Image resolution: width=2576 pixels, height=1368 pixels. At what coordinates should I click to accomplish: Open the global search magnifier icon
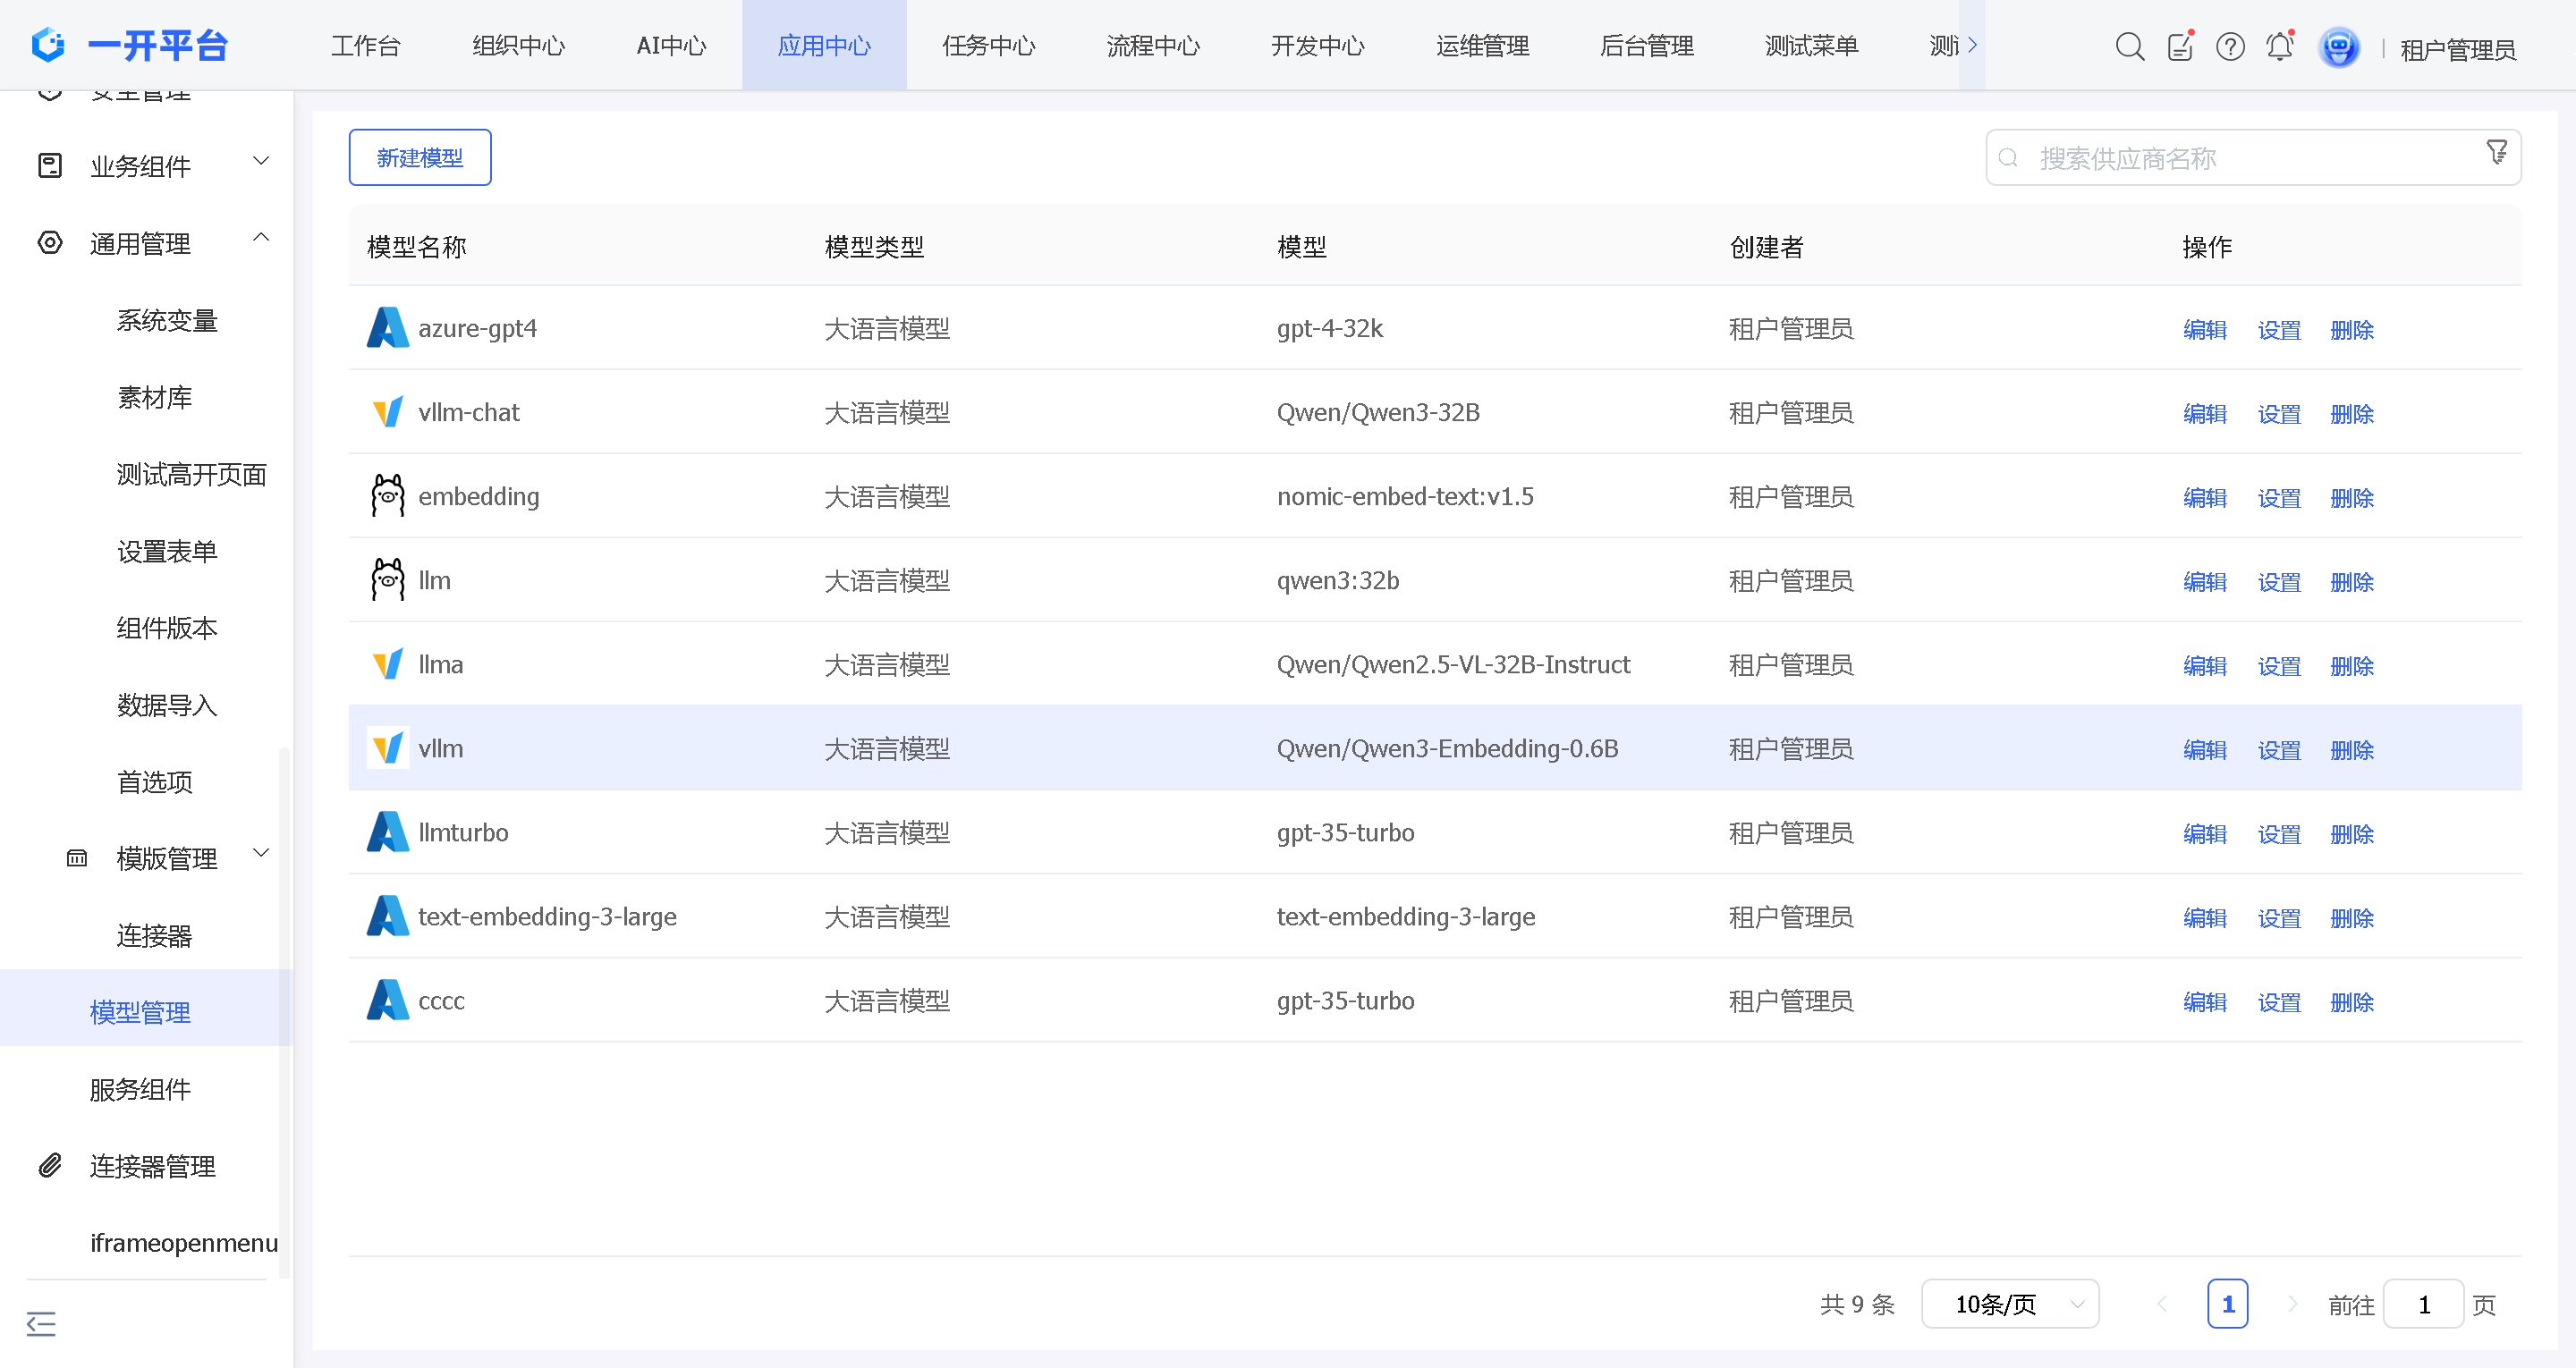[x=2129, y=46]
